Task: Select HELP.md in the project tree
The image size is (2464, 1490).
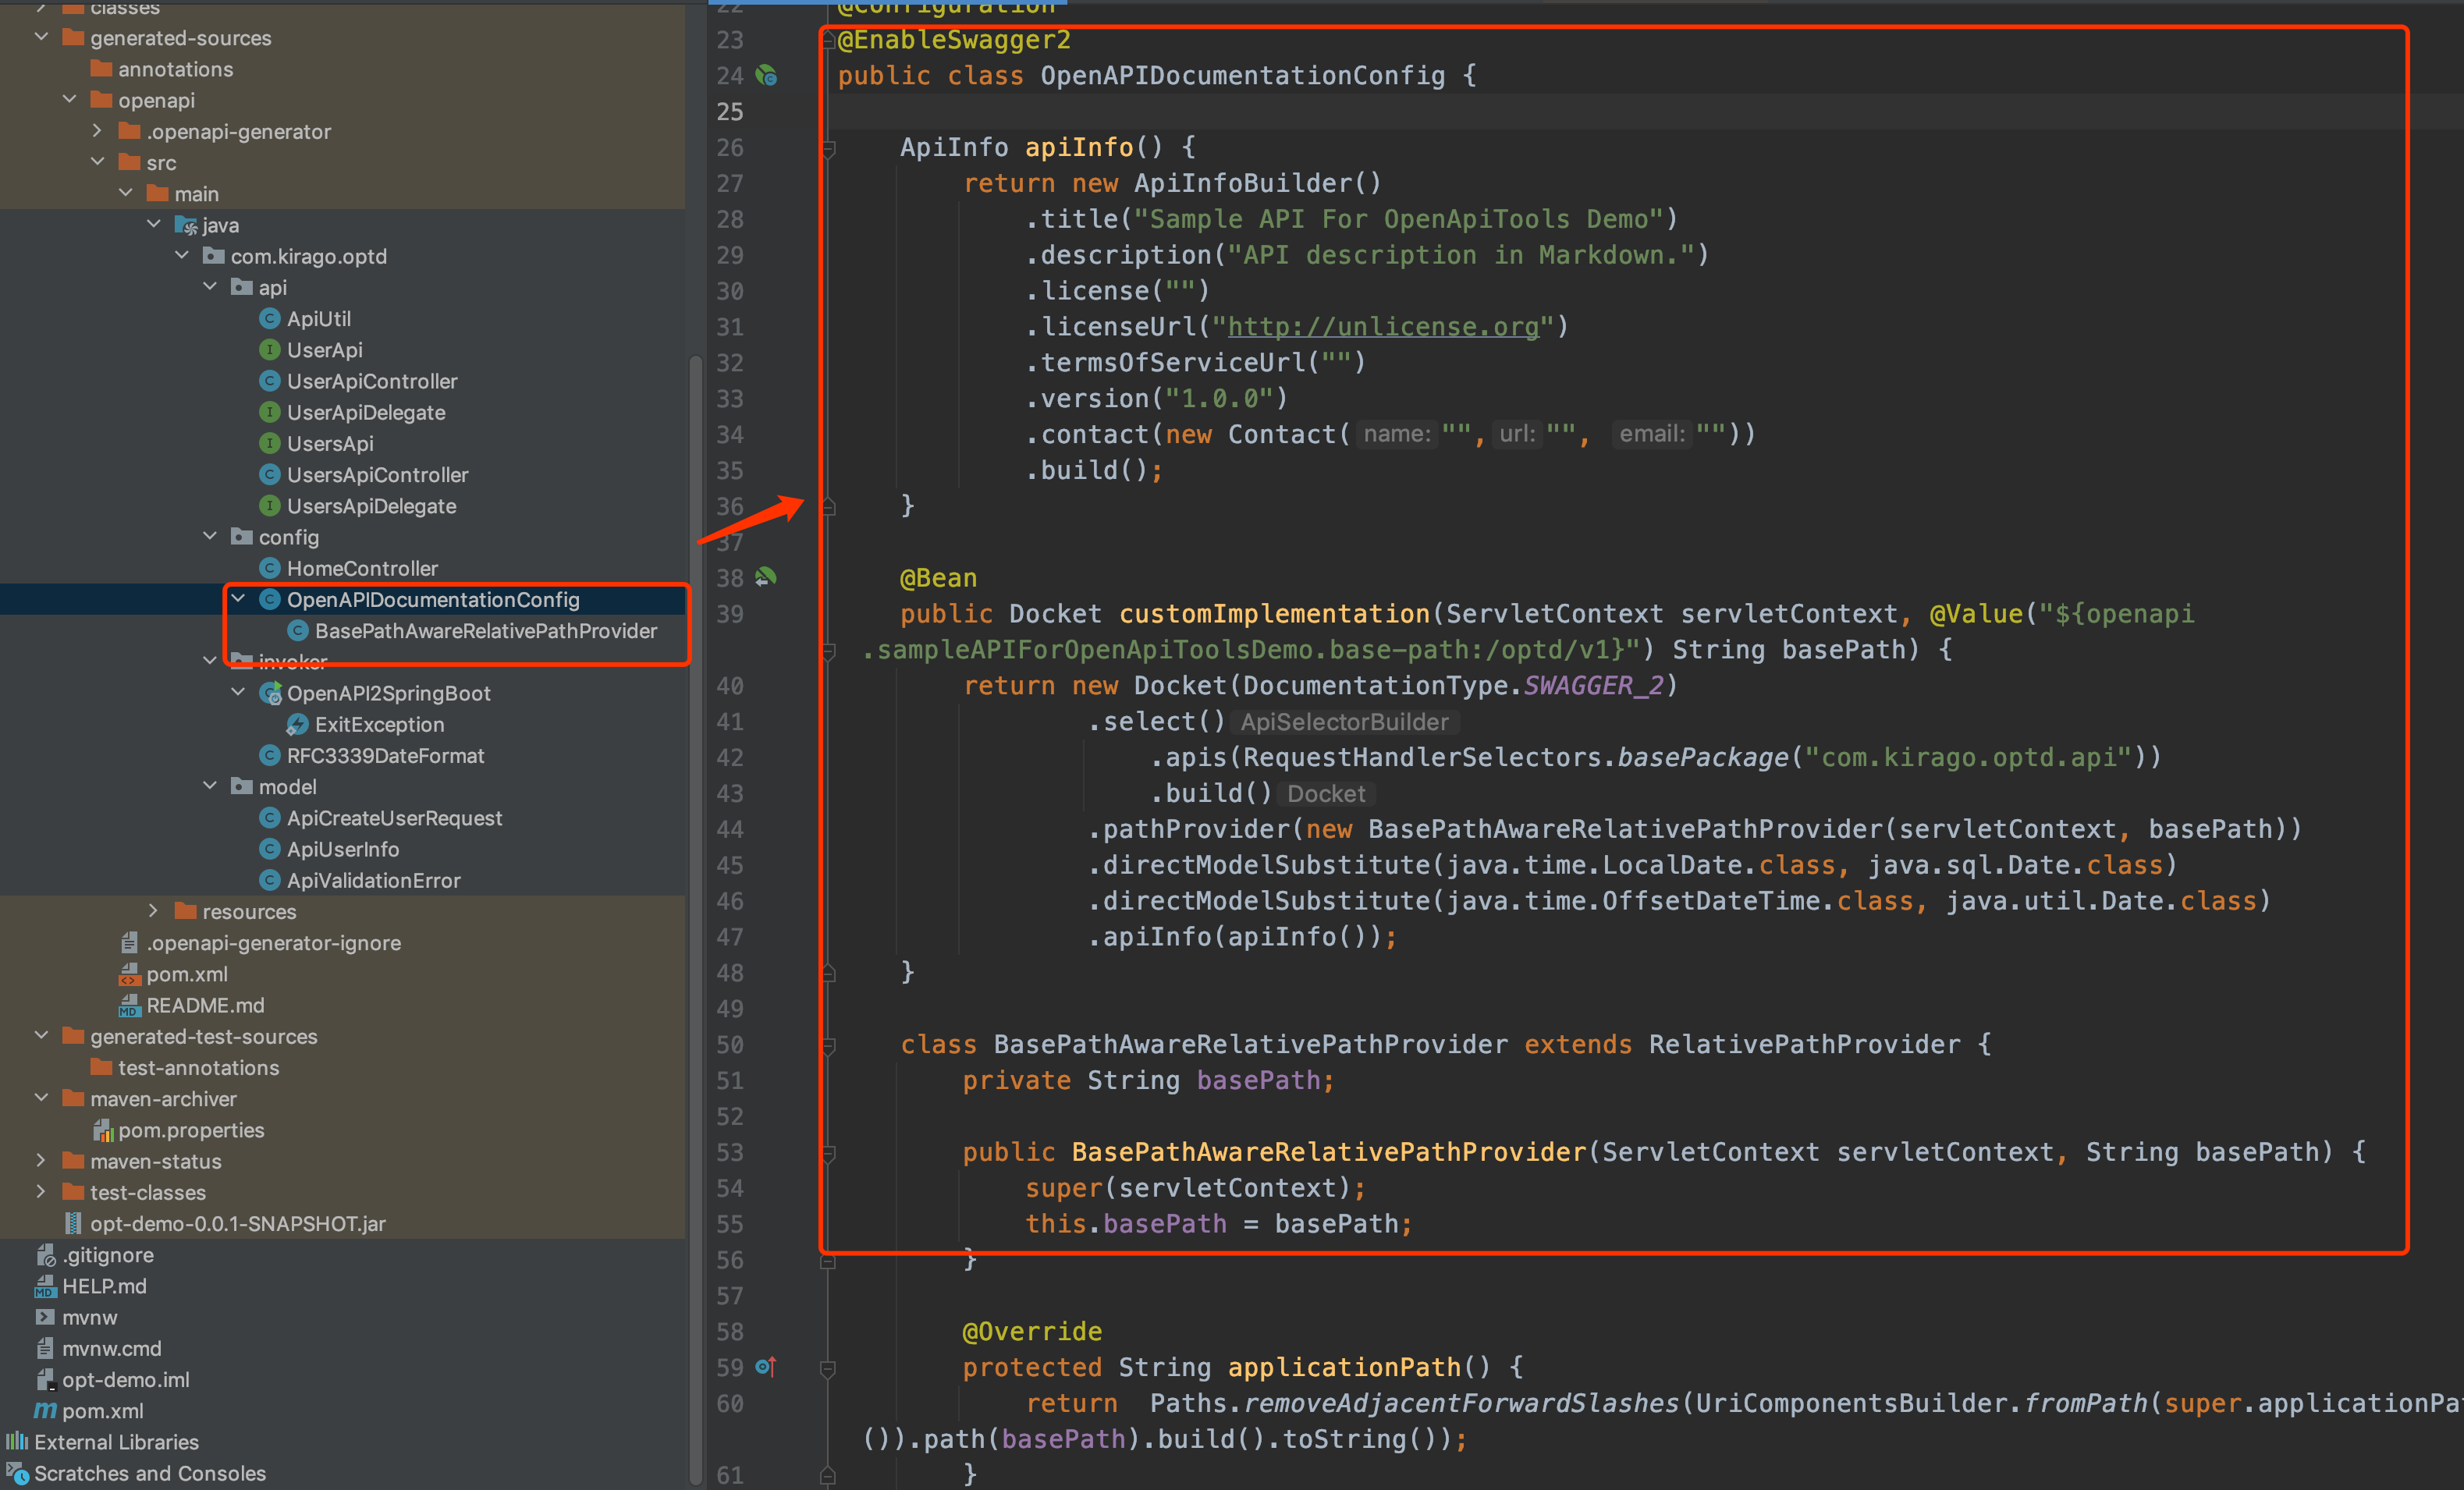Action: point(104,1286)
